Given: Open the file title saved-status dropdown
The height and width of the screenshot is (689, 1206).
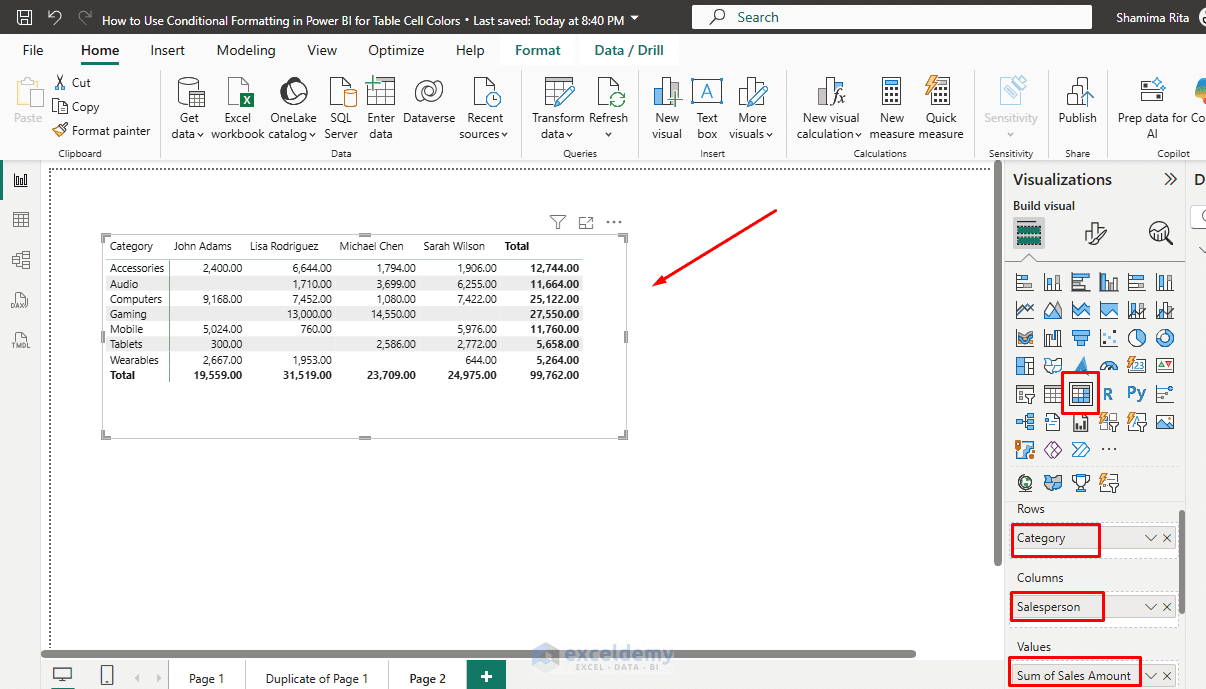Looking at the screenshot, I should 634,19.
